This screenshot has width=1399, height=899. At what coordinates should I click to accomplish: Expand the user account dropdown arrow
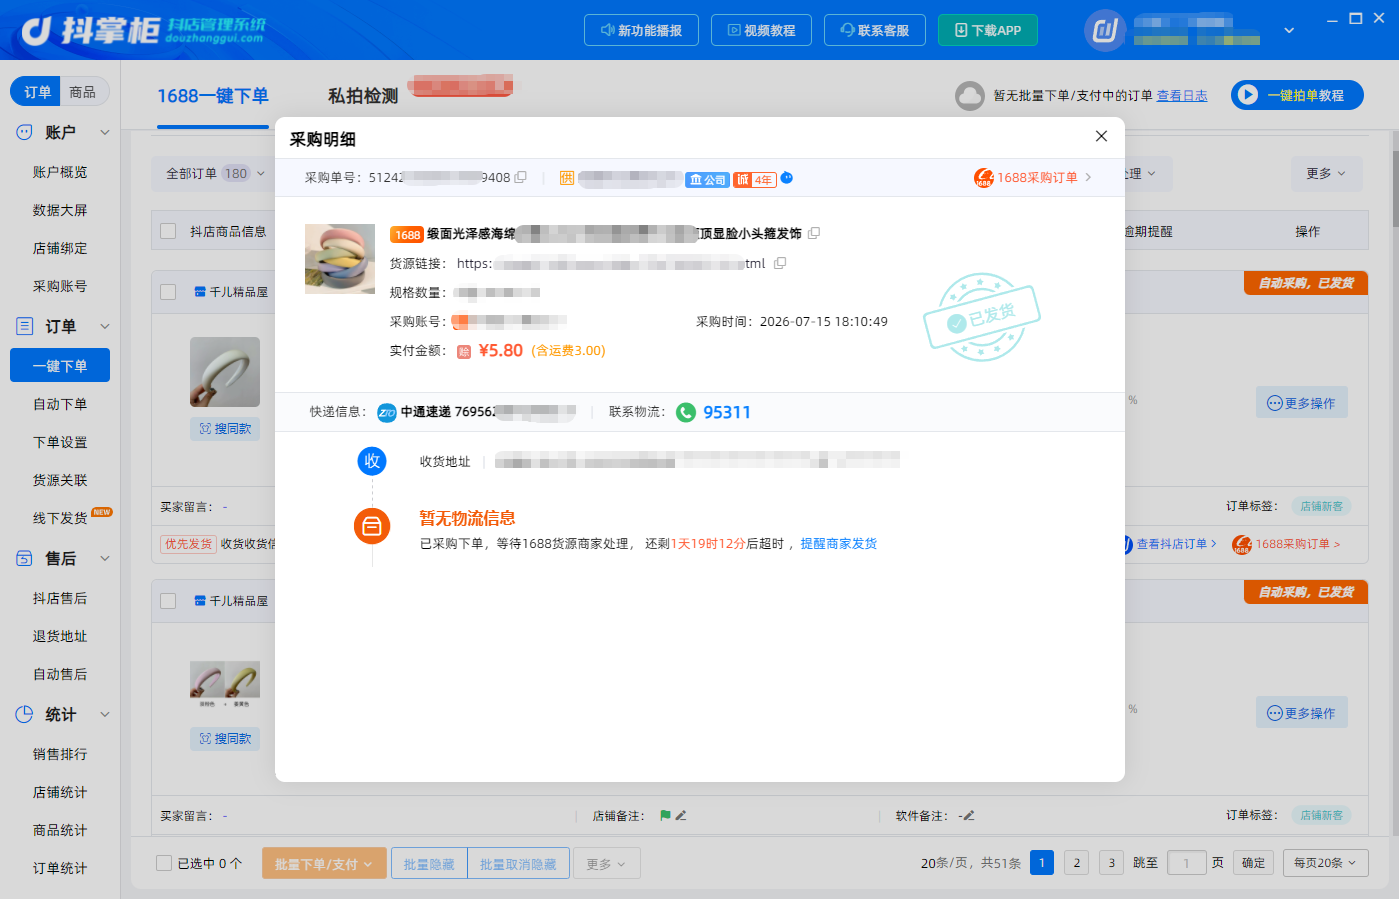coord(1289,30)
